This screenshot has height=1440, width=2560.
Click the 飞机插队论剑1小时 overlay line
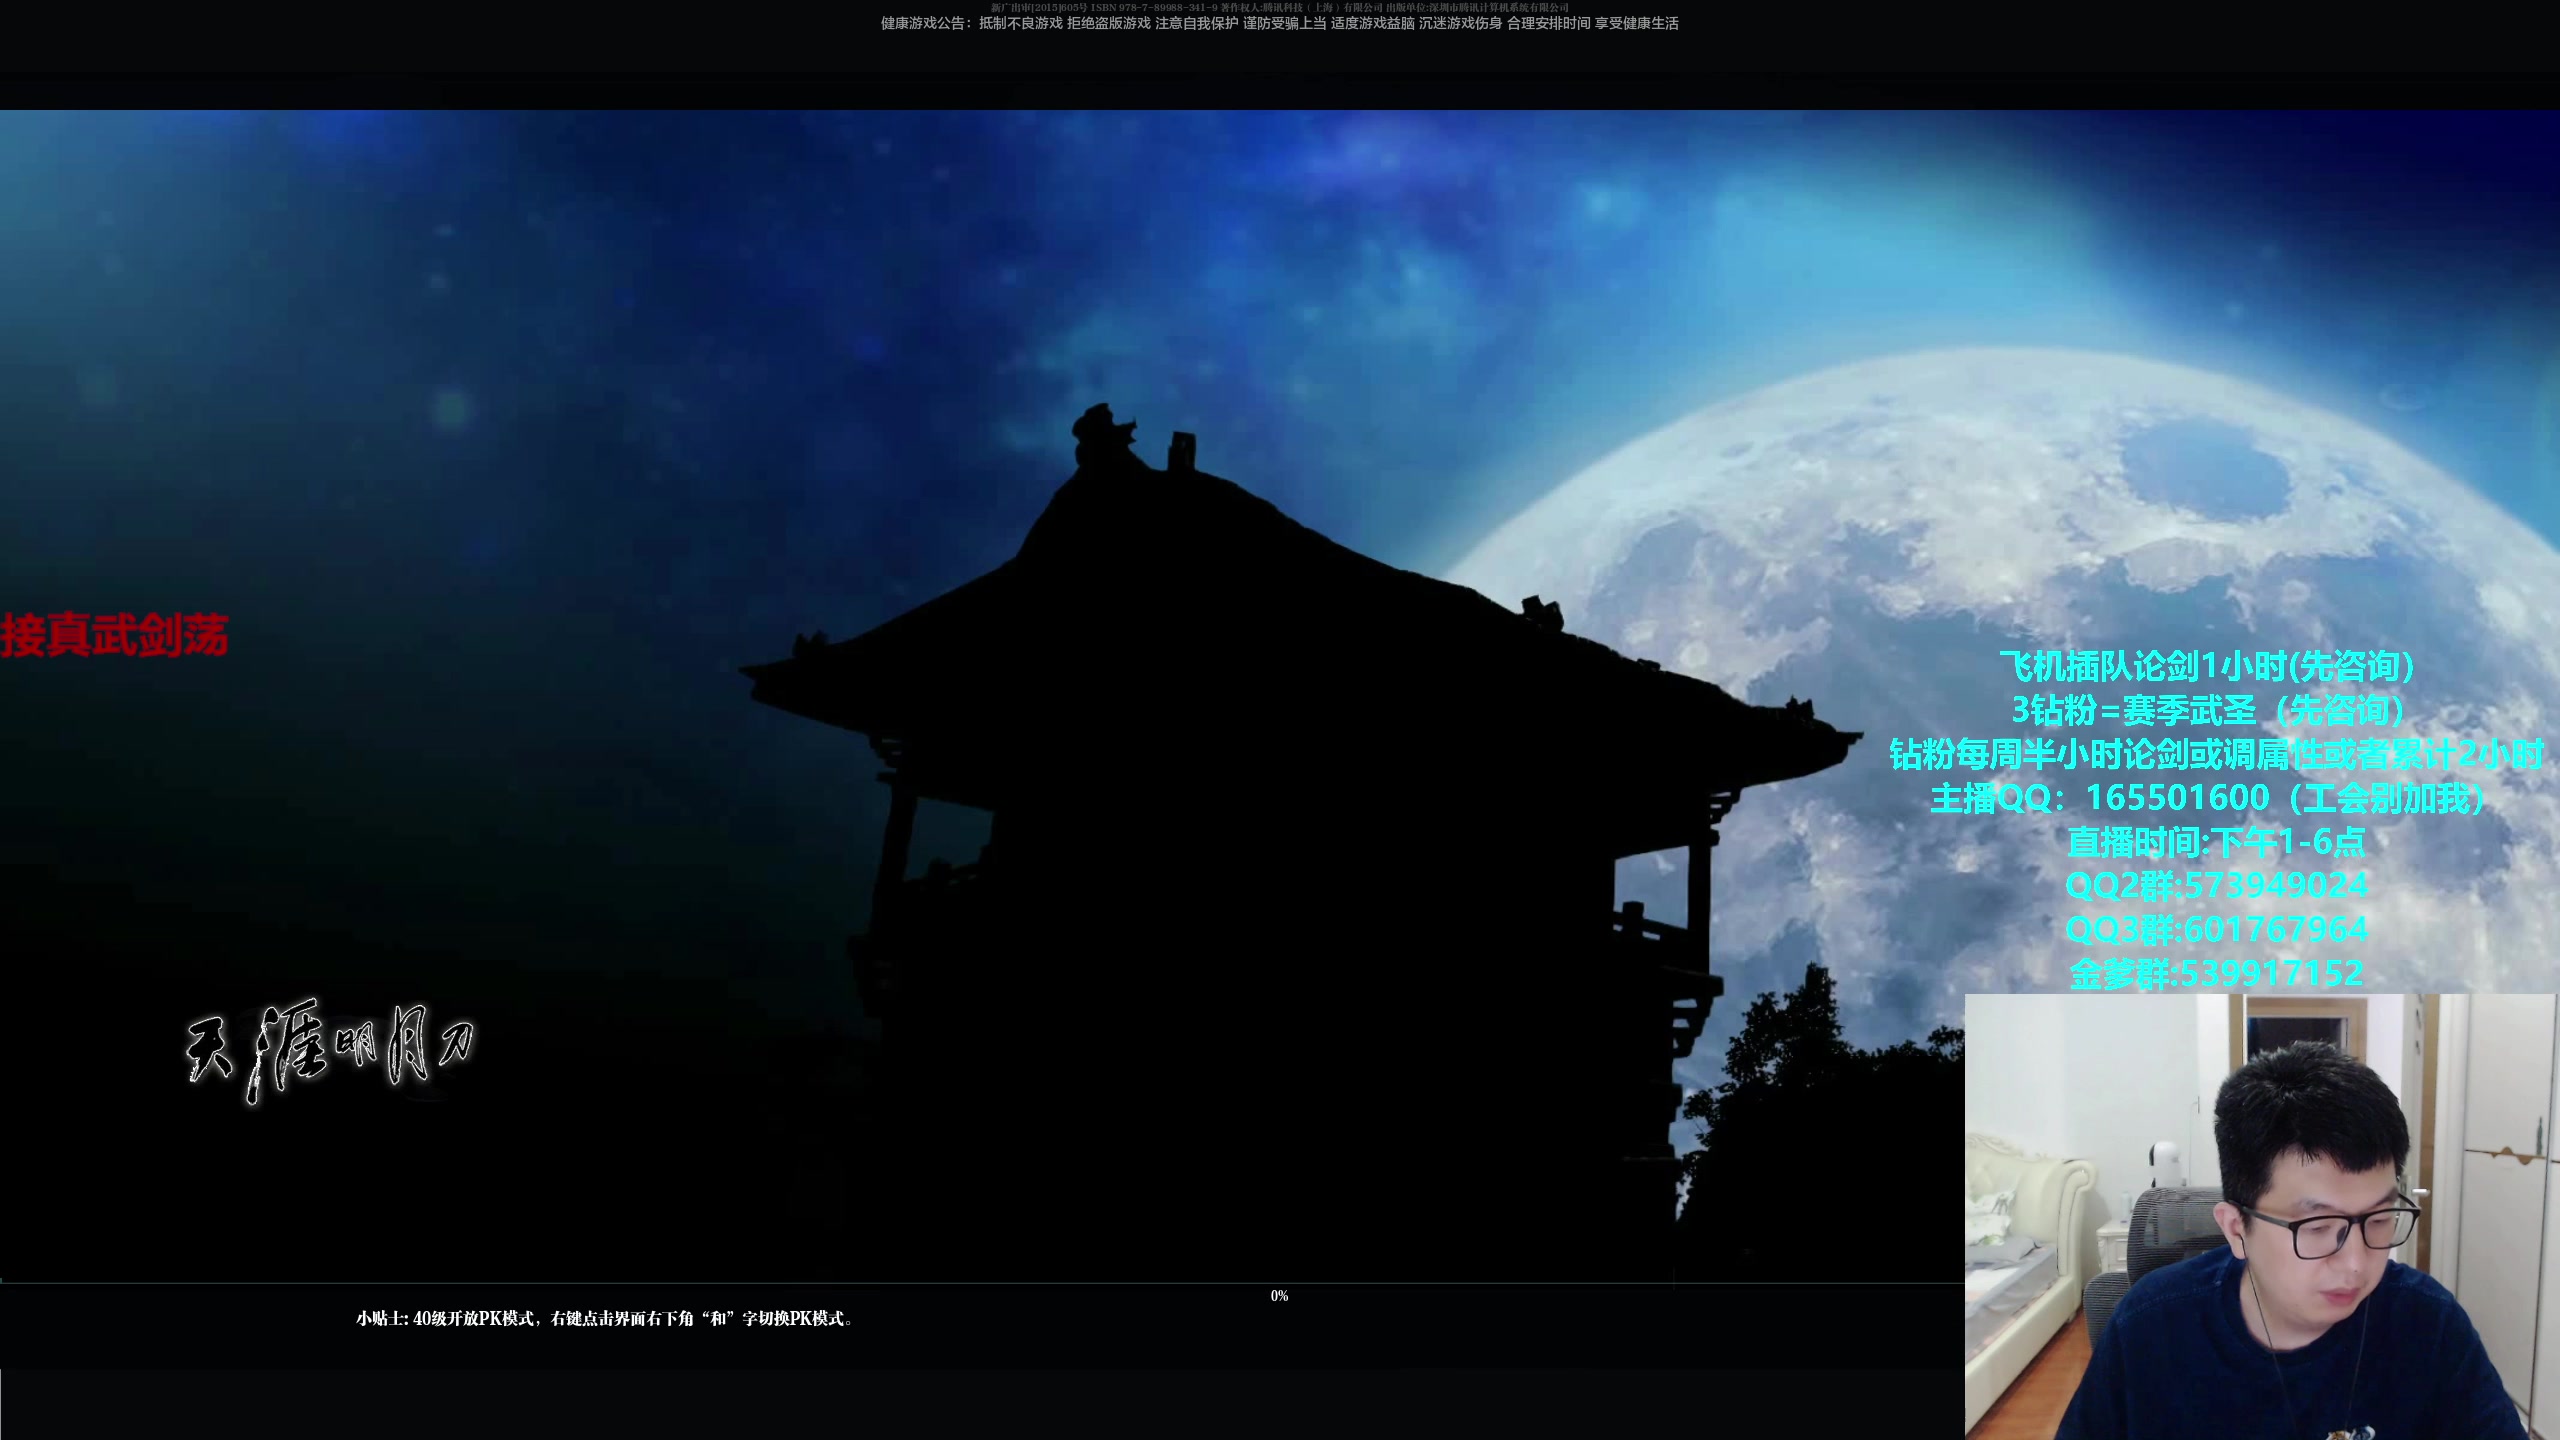point(2206,666)
